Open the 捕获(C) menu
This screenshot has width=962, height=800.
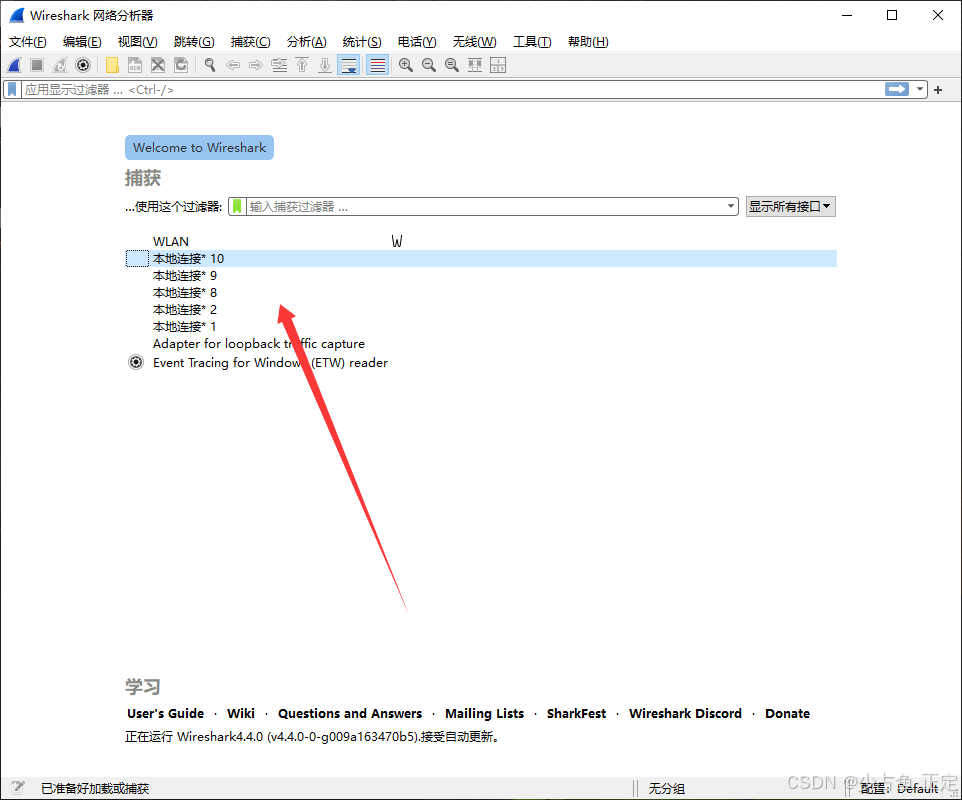point(250,42)
